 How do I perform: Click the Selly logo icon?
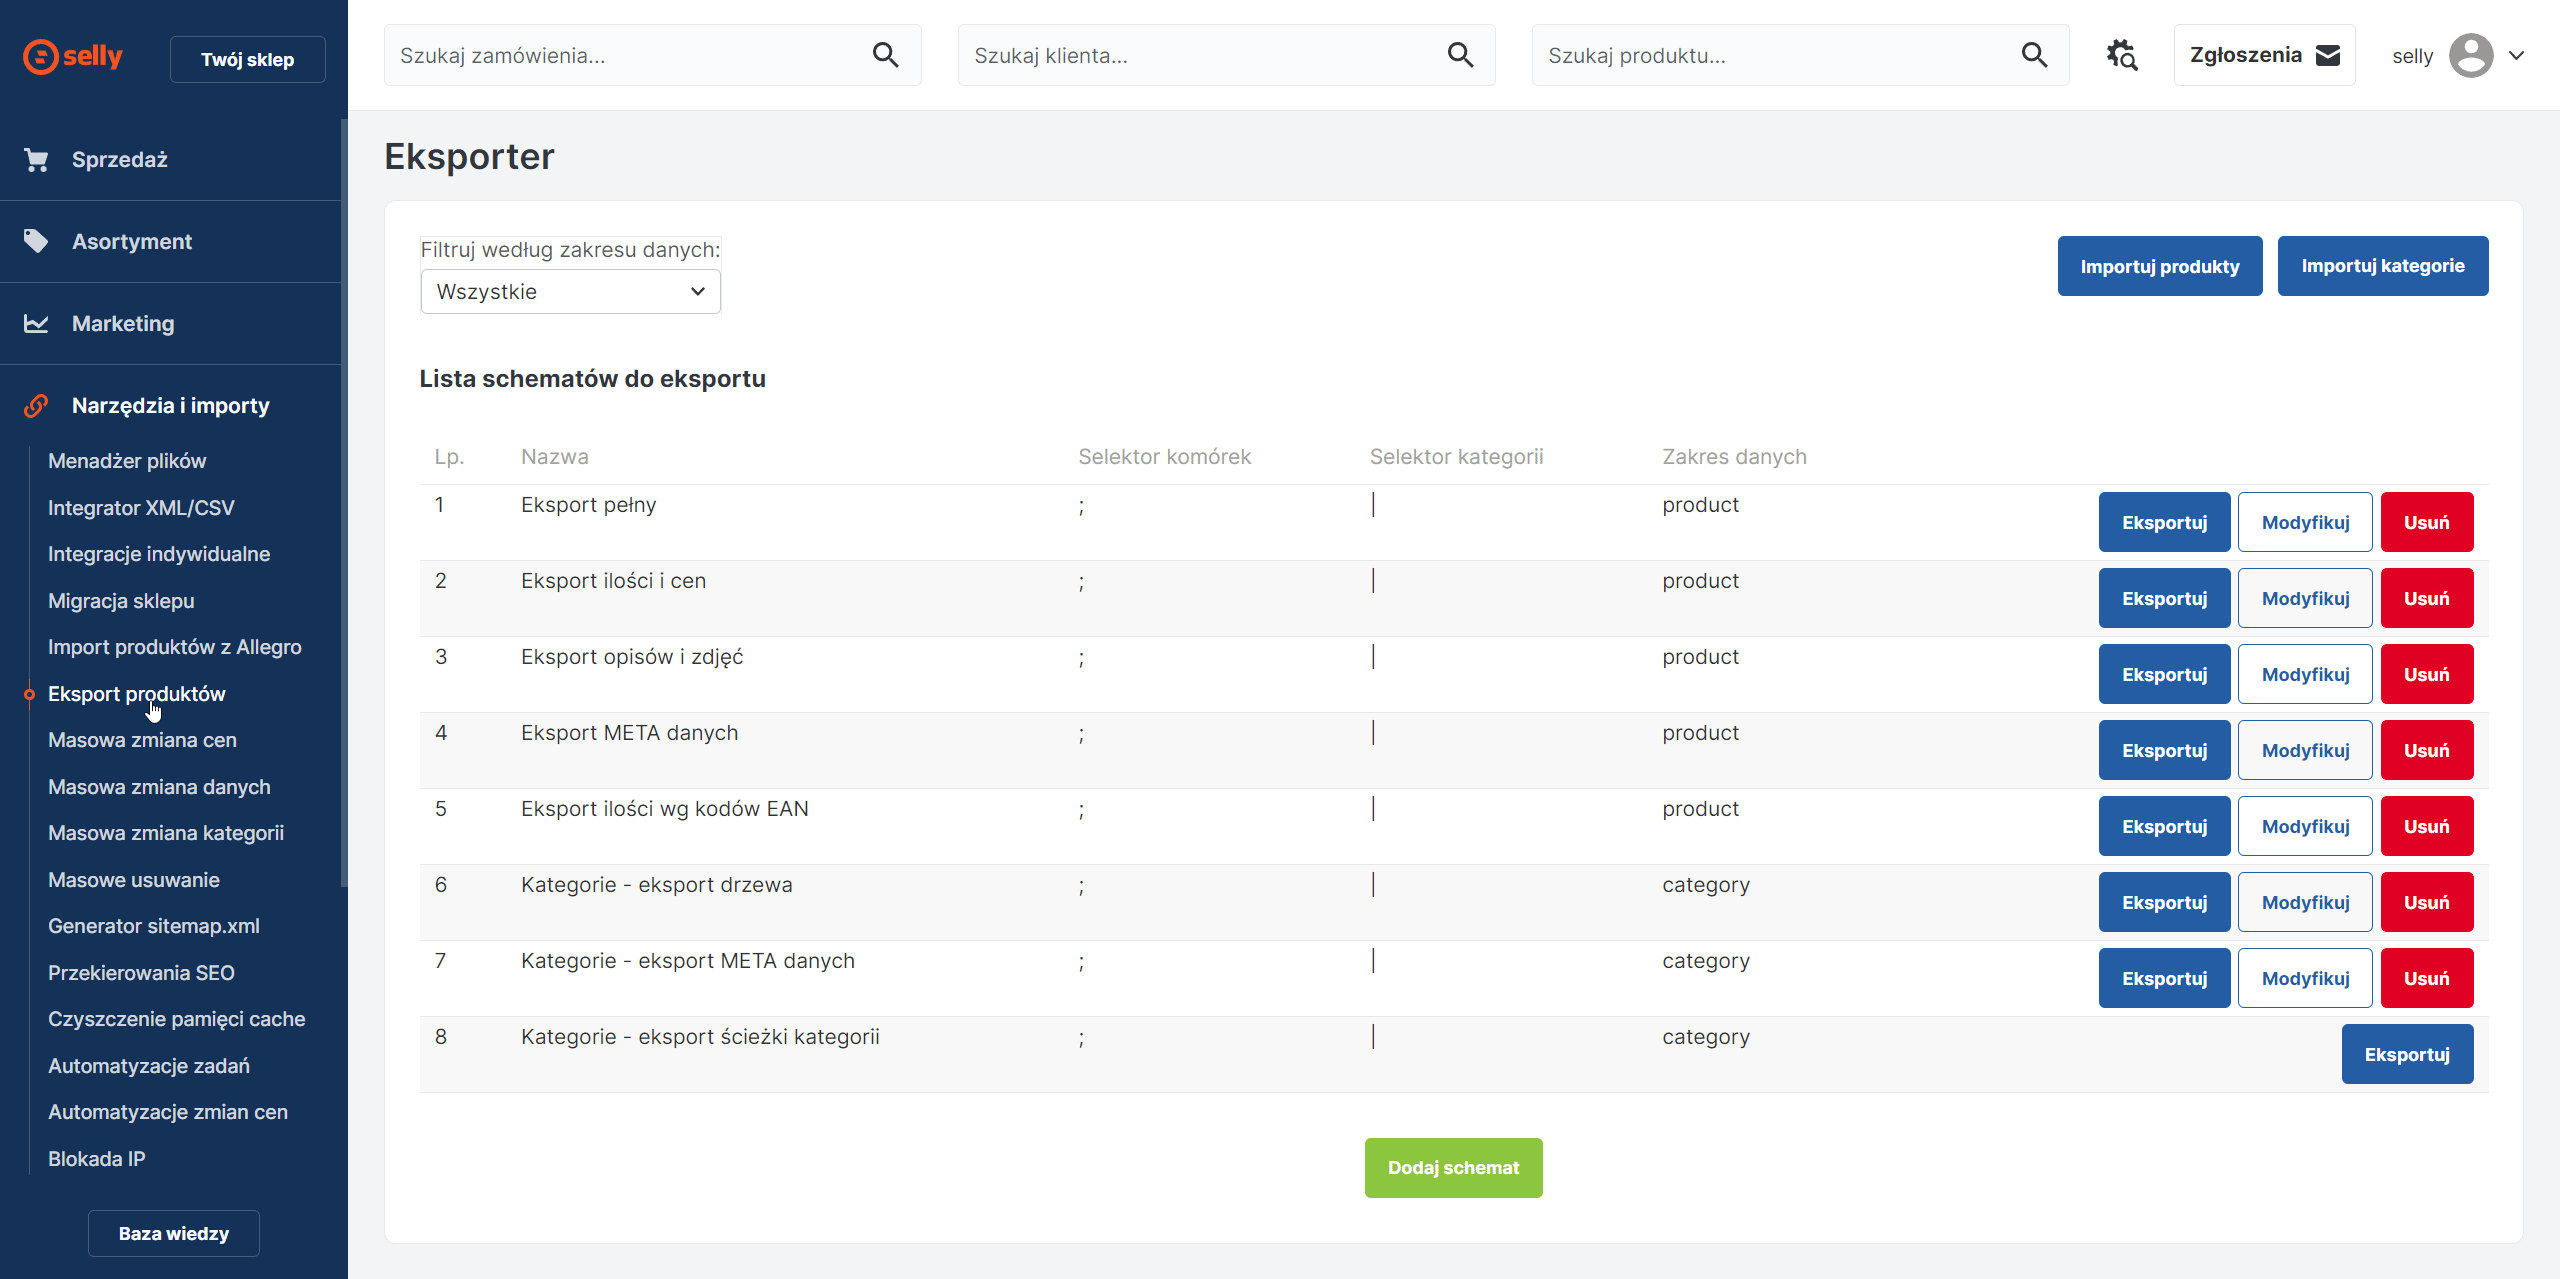(x=41, y=56)
